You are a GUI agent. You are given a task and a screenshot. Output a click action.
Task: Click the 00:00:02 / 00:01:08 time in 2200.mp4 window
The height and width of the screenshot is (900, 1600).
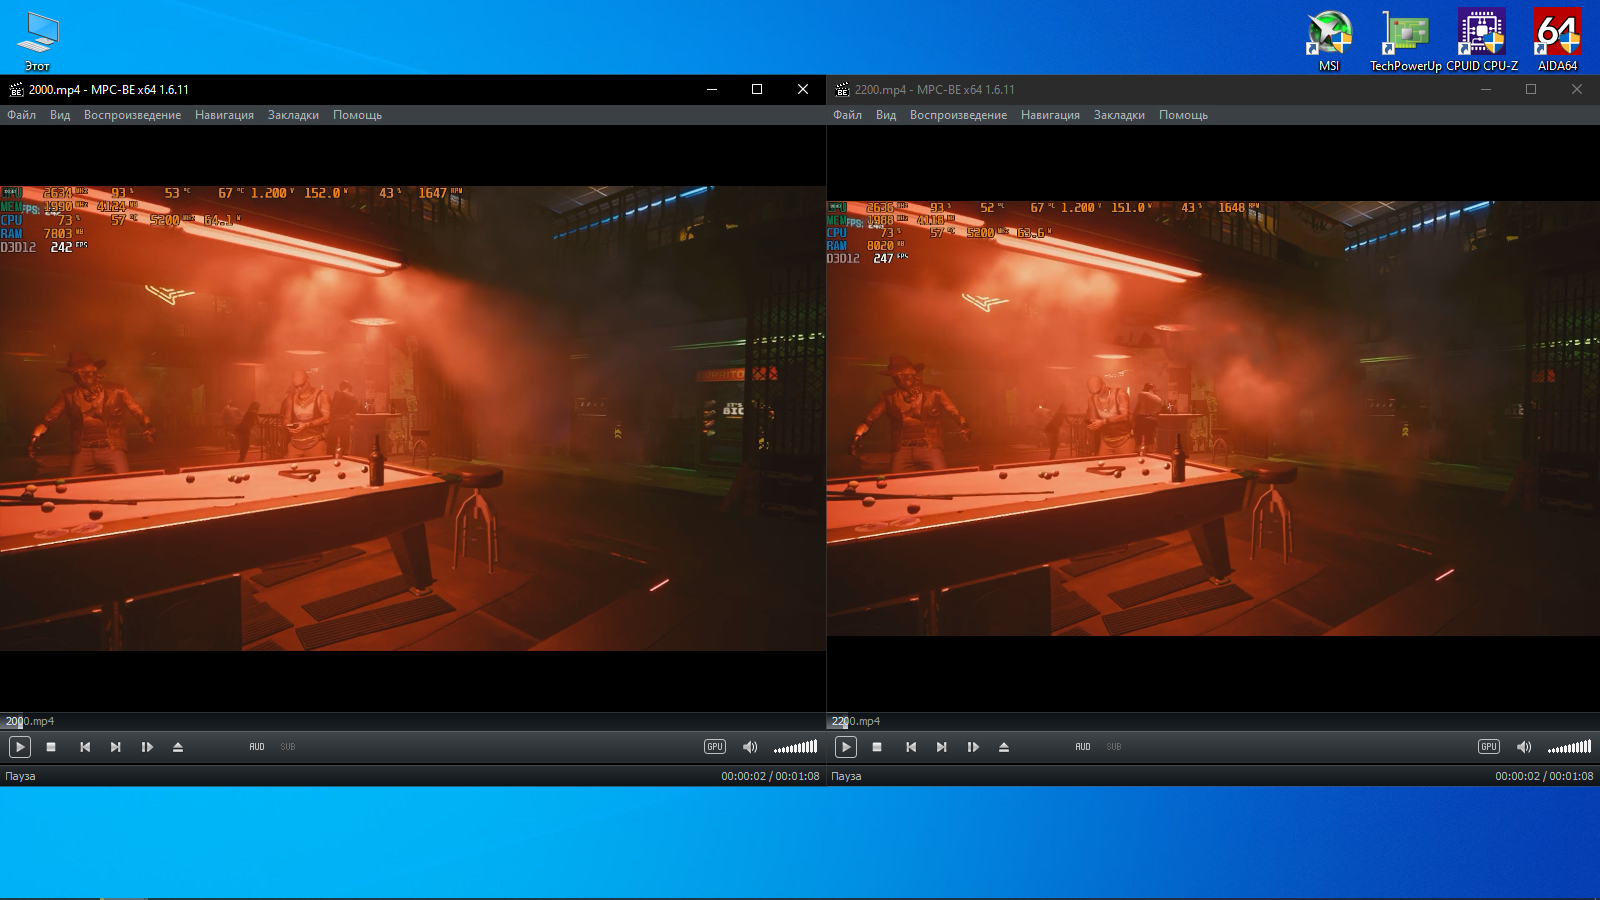tap(1544, 776)
